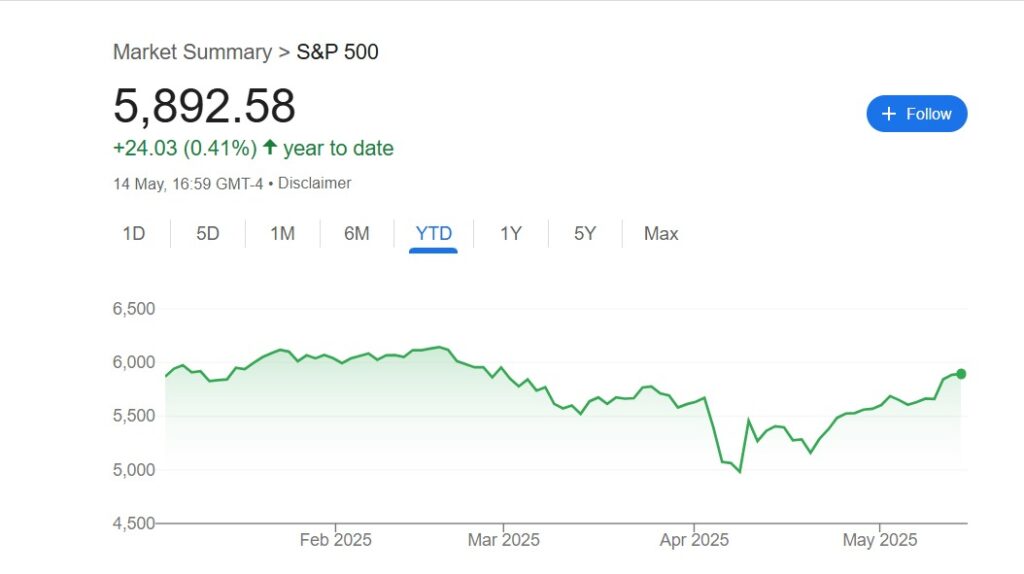Click the Feb 2025 axis label
Image resolution: width=1024 pixels, height=574 pixels.
click(x=336, y=540)
